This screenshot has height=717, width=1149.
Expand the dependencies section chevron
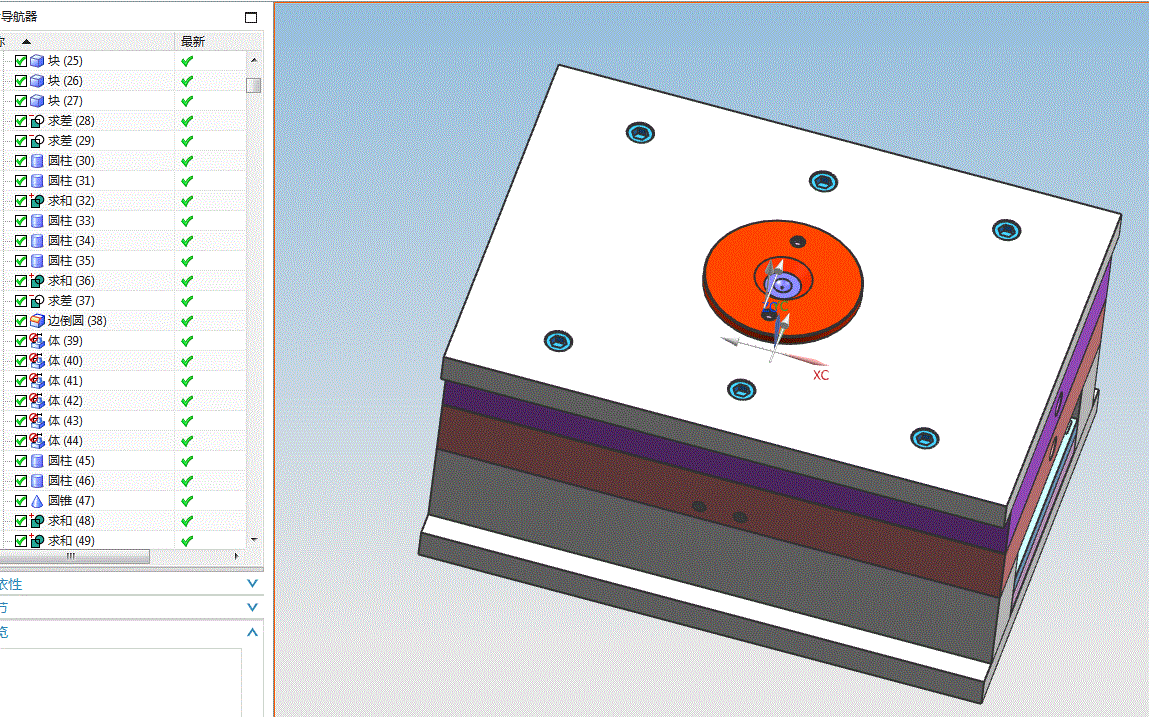252,584
